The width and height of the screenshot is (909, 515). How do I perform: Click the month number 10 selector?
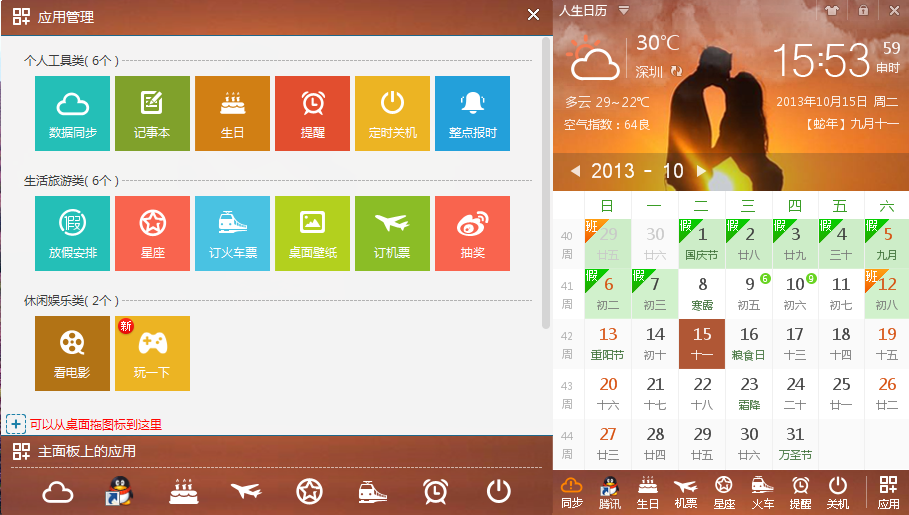[x=673, y=171]
